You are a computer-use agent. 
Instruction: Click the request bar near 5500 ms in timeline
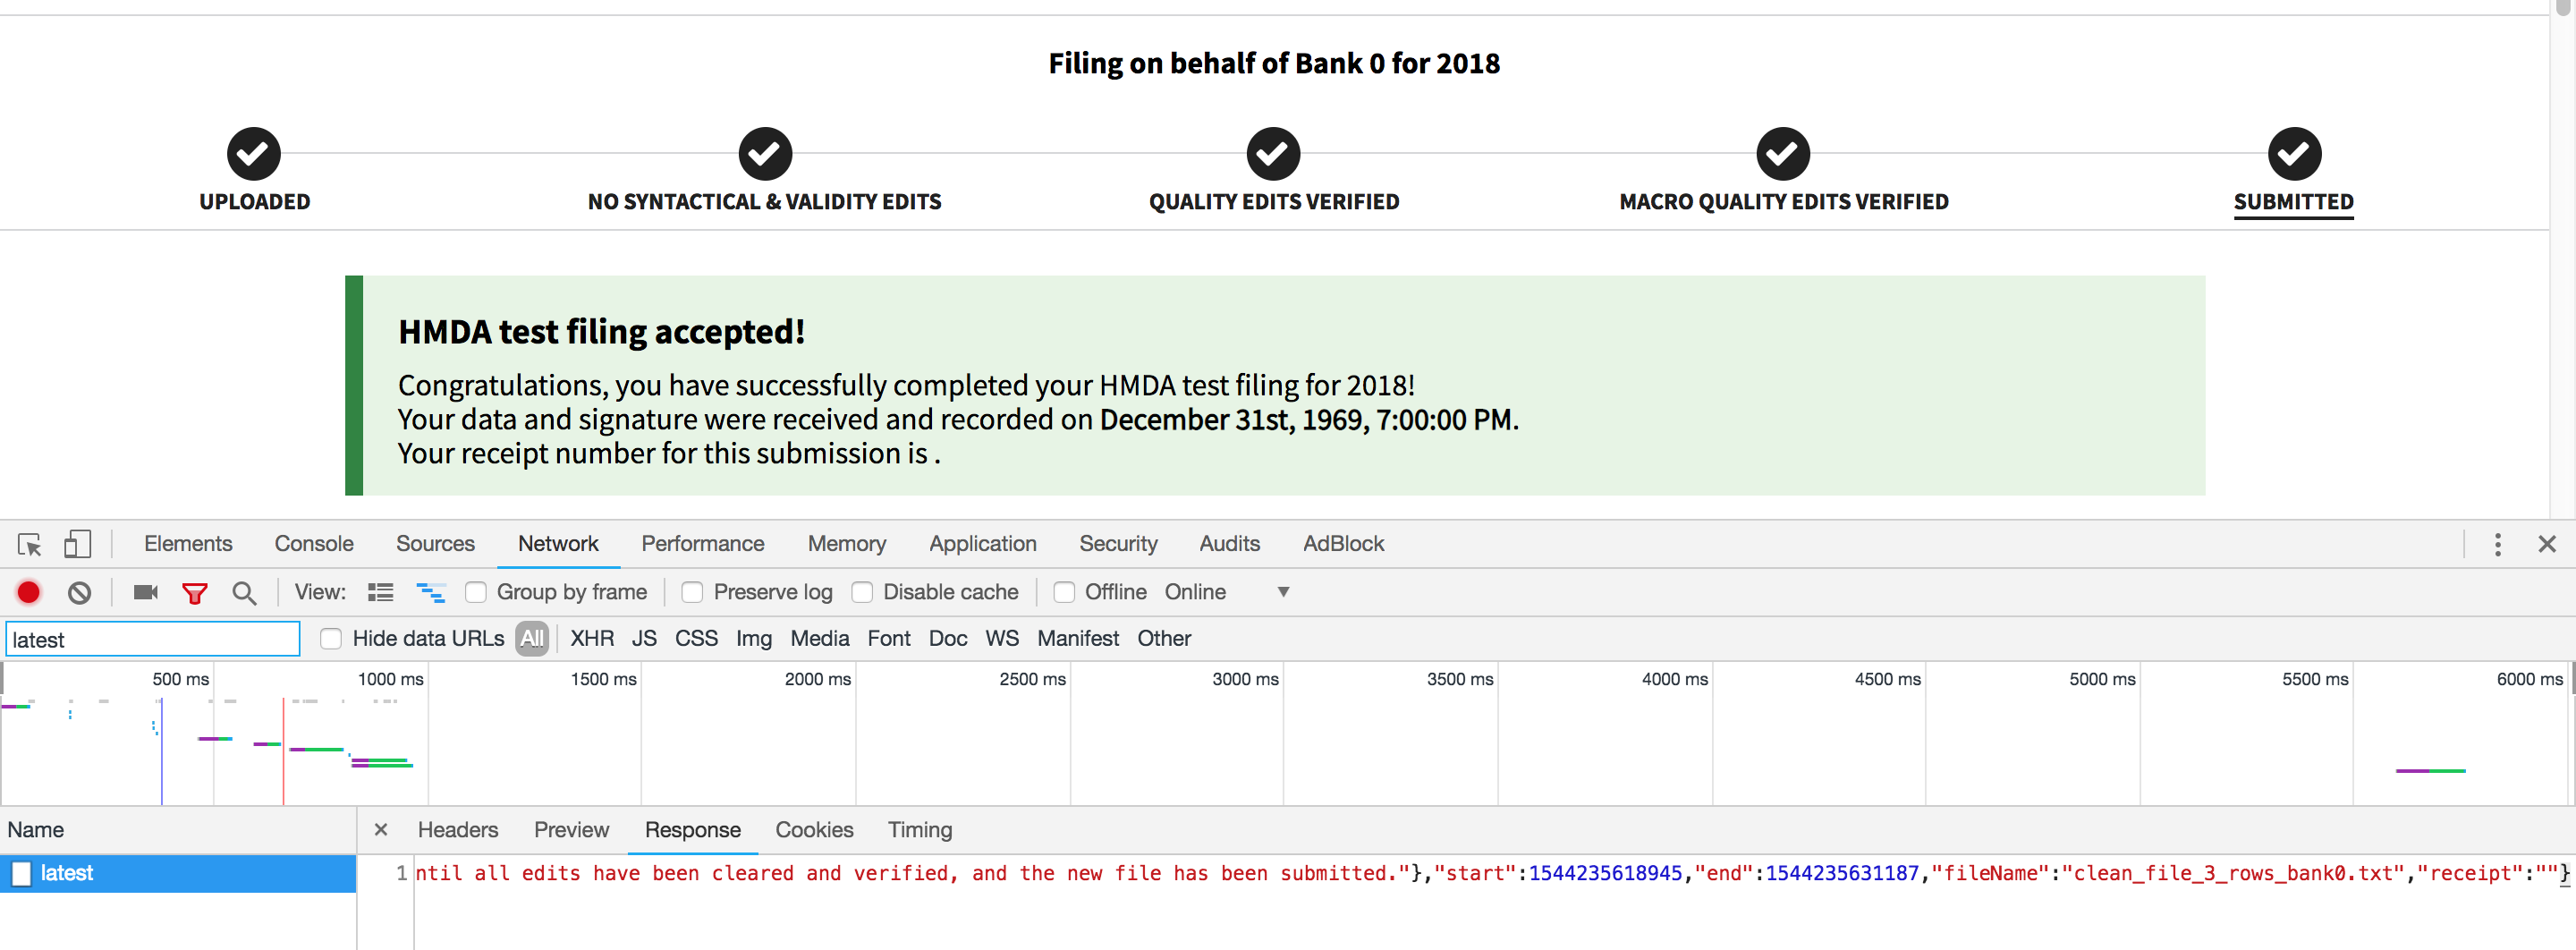2430,770
